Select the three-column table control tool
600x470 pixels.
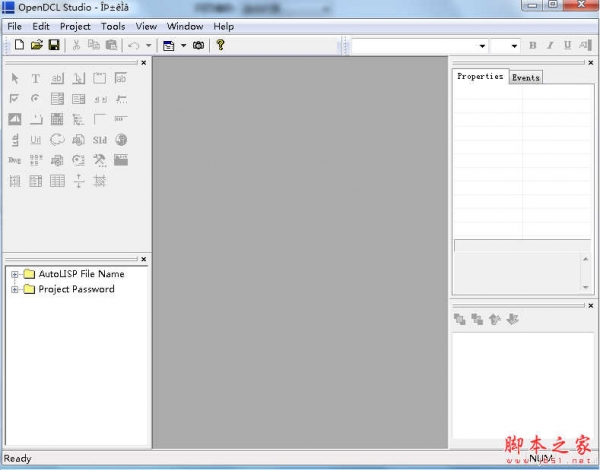[x=57, y=181]
